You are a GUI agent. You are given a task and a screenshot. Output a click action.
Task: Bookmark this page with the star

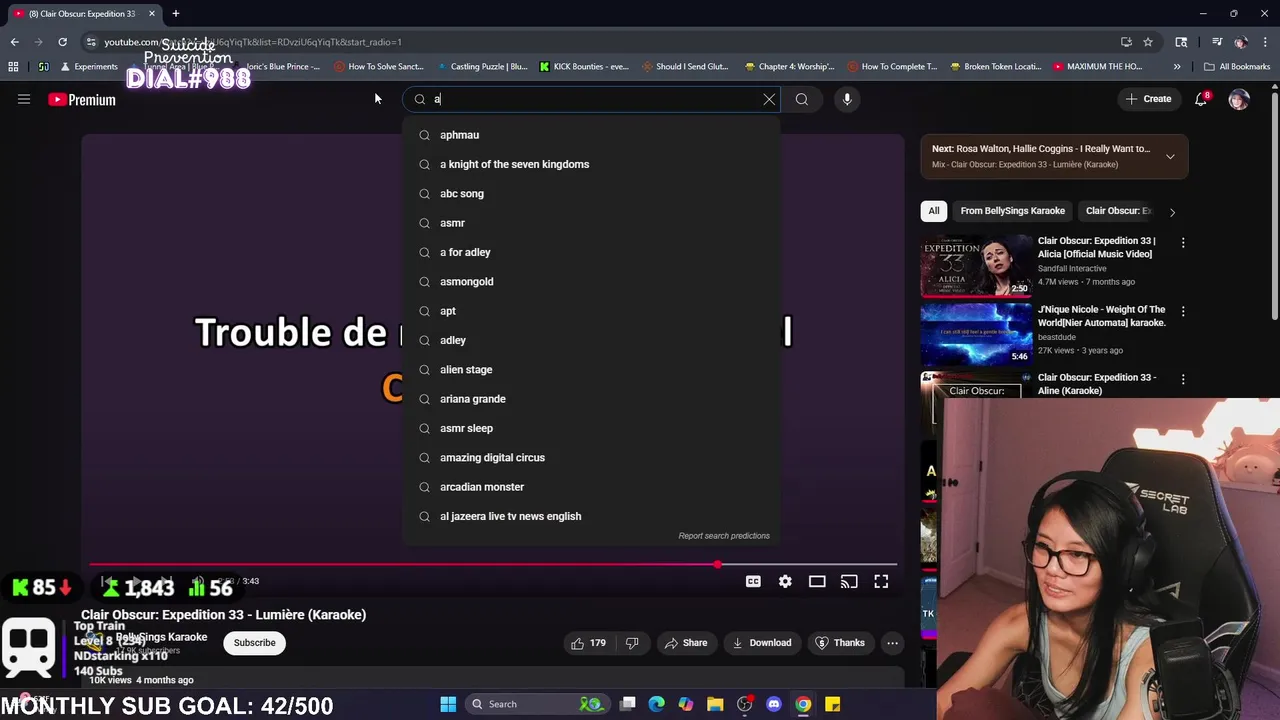tap(1148, 42)
